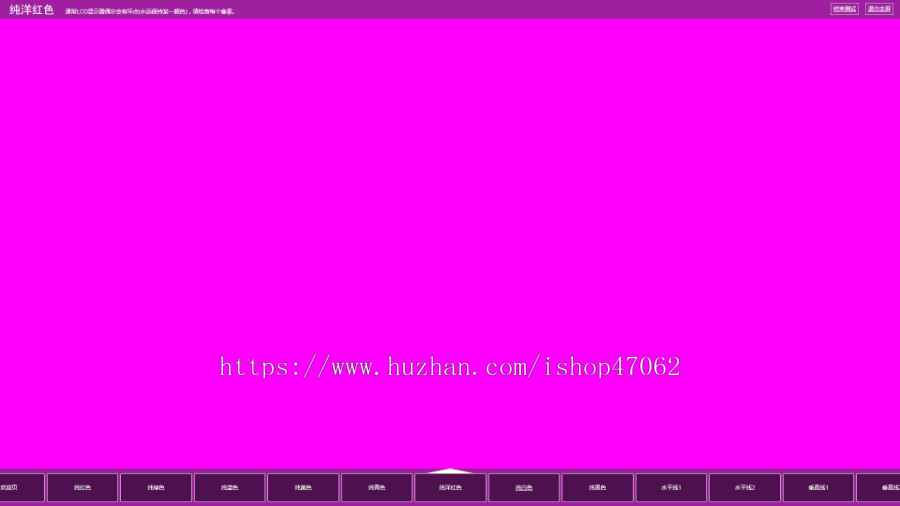Image resolution: width=900 pixels, height=506 pixels.
Task: Open the 水平线2 test tab
Action: click(744, 488)
